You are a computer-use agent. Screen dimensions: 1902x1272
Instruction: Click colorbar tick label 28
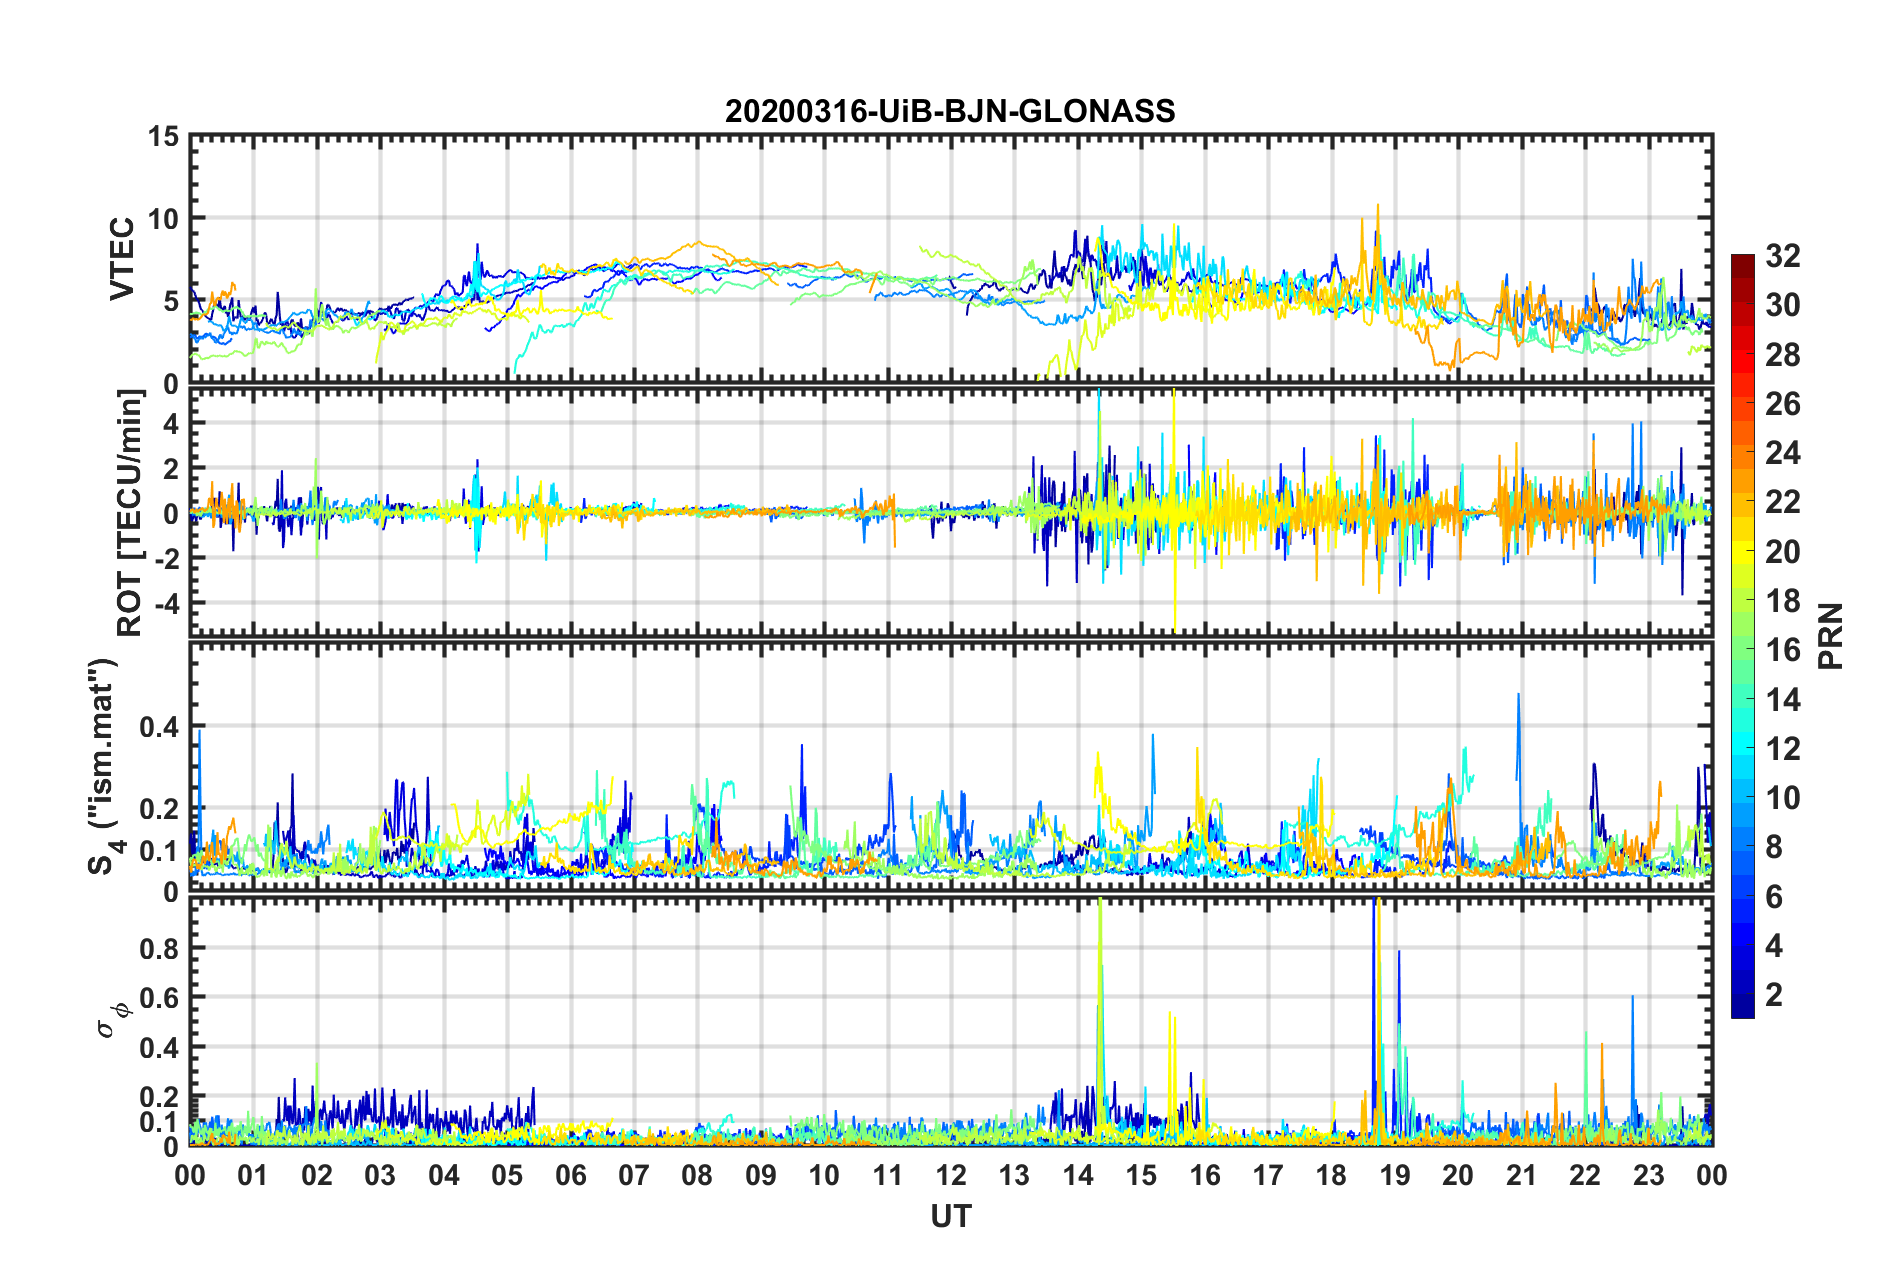pyautogui.click(x=1782, y=355)
